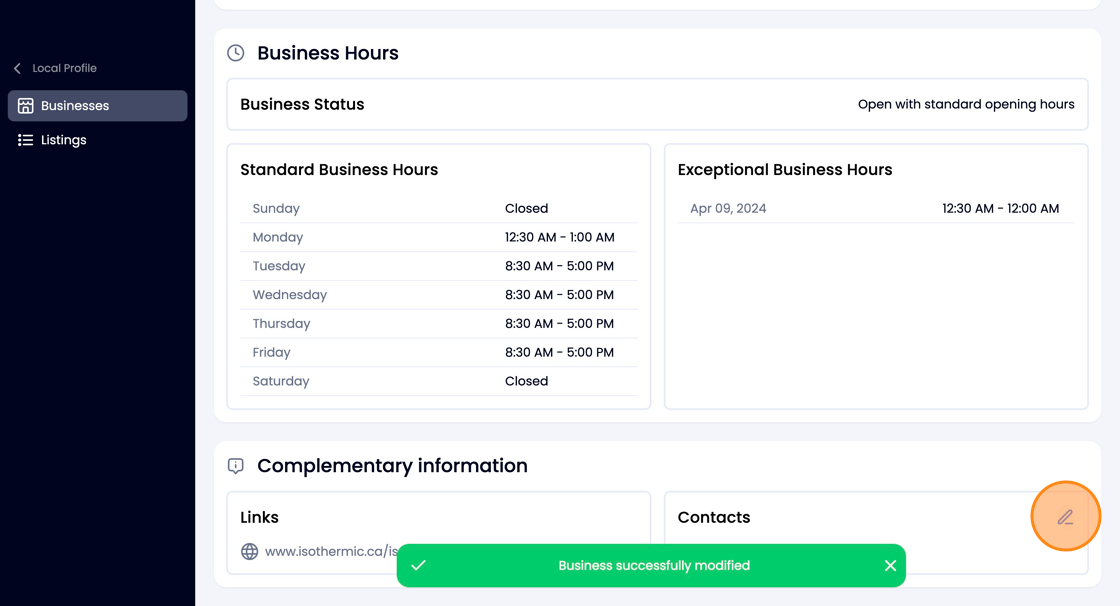Click the Business Hours section title
The image size is (1120, 606).
[x=328, y=53]
